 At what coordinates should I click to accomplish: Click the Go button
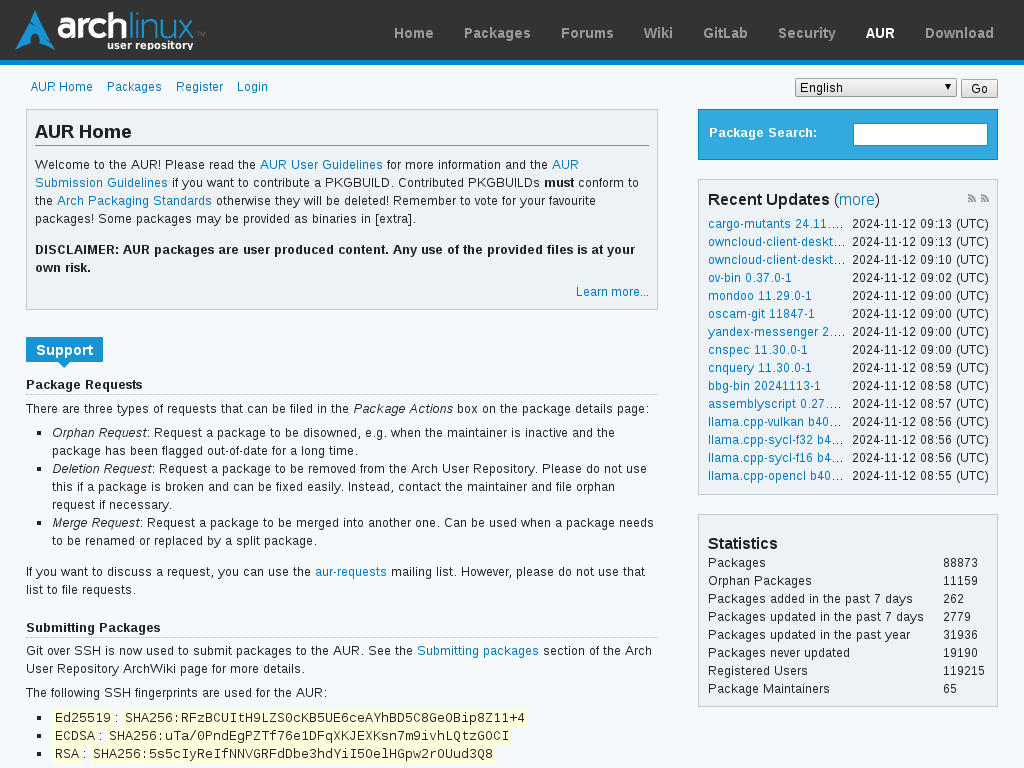[979, 88]
